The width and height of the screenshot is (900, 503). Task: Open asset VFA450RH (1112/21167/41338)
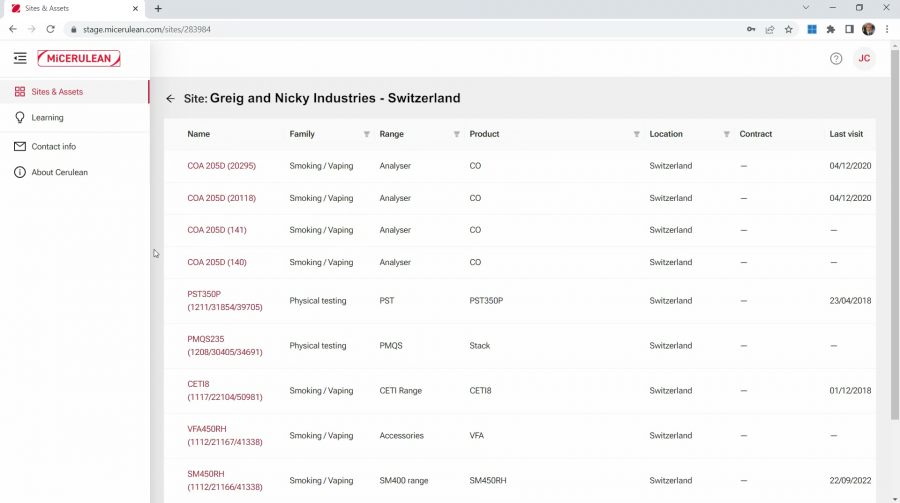coord(225,435)
